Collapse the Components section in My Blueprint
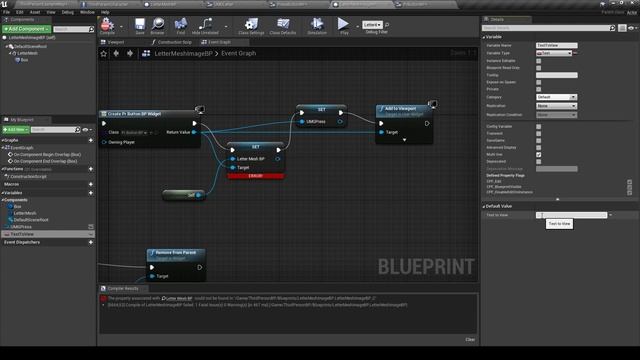Viewport: 640px width, 360px height. (2, 200)
